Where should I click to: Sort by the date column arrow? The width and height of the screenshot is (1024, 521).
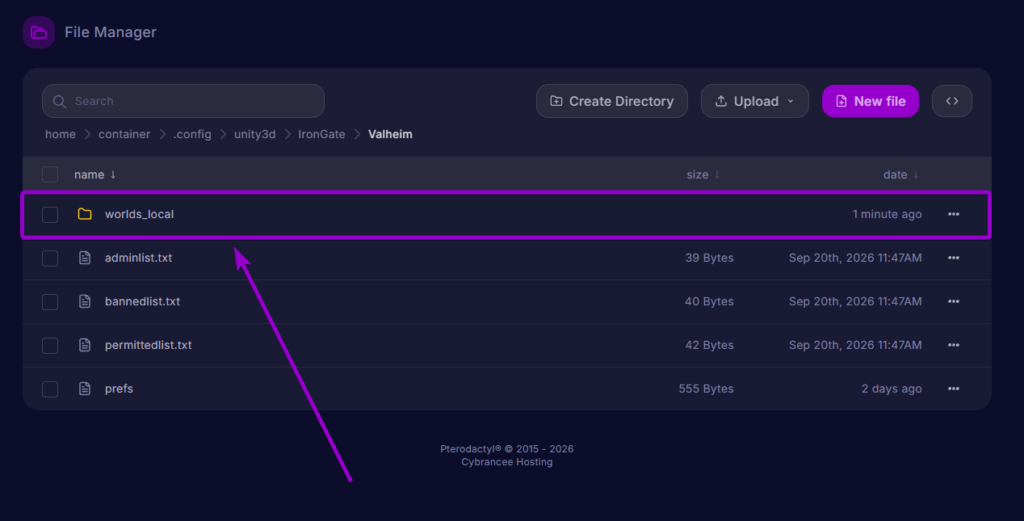pos(916,174)
